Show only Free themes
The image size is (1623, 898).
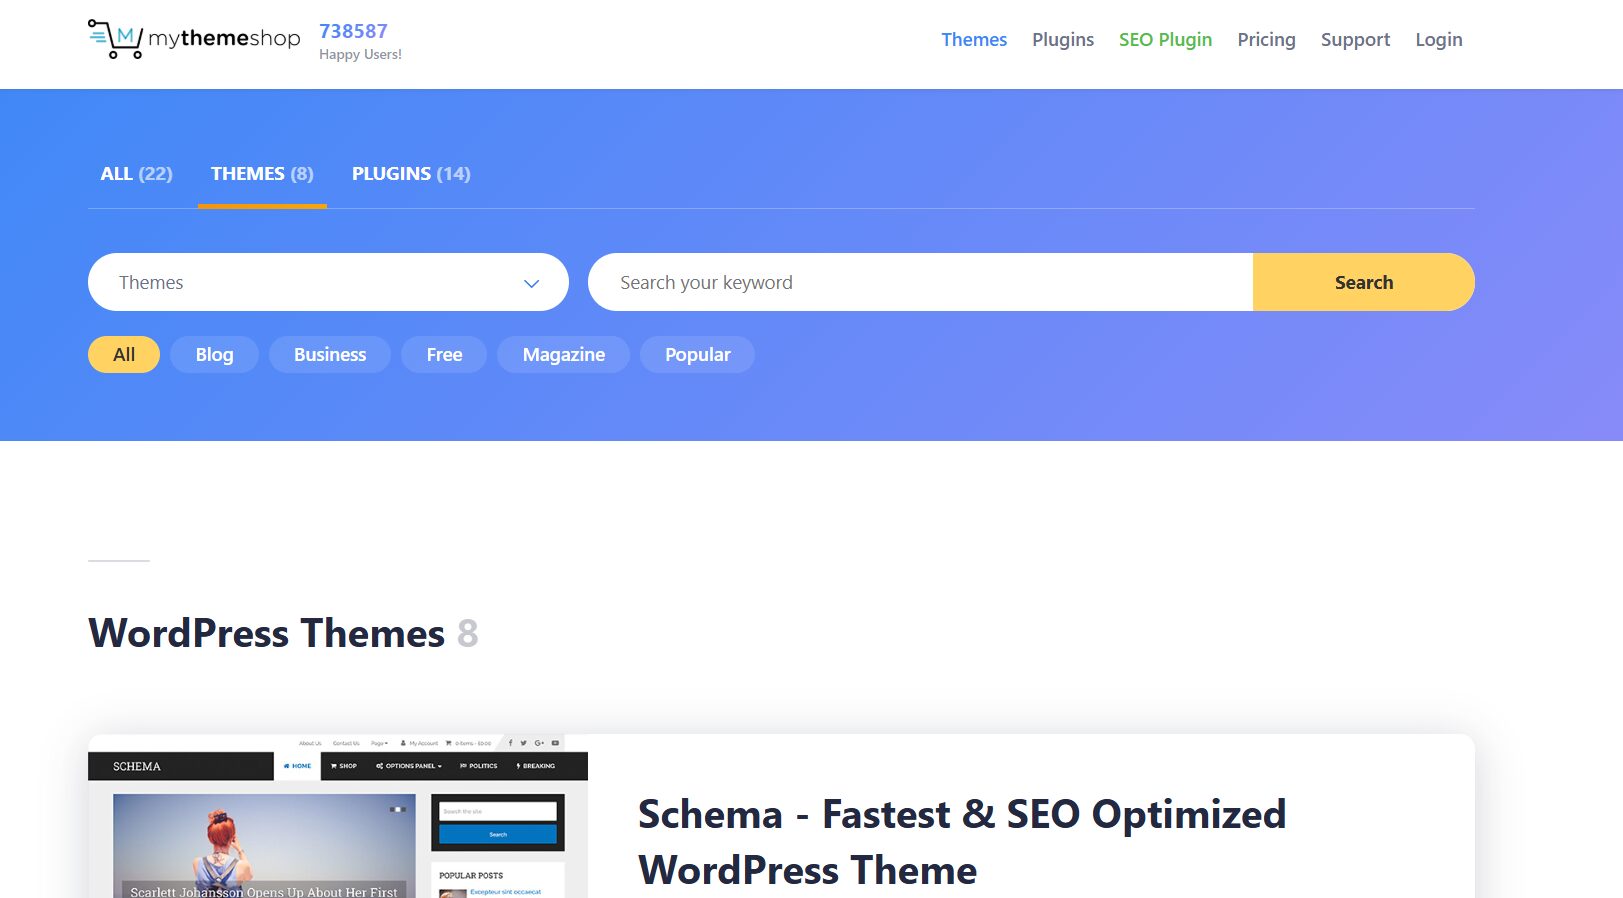coord(444,355)
